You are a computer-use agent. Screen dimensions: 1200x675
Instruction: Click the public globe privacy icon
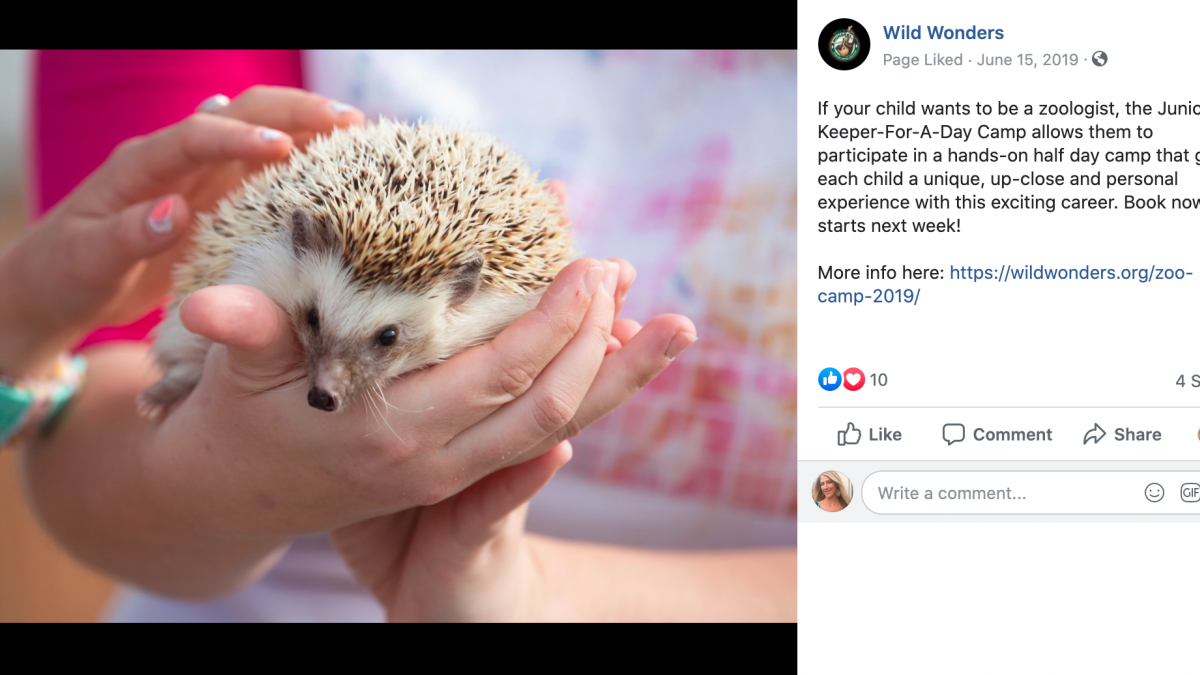point(1100,59)
